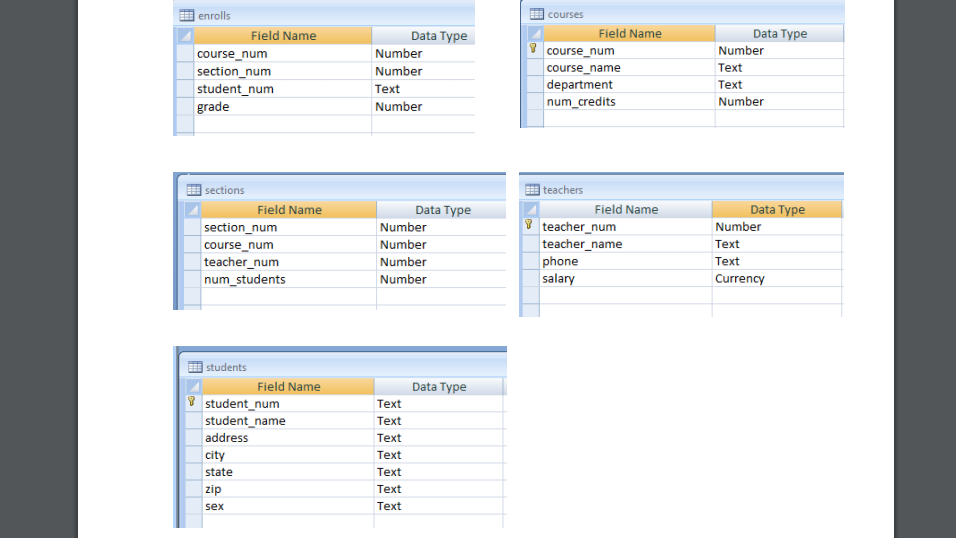Select the Data Type header in teachers table
This screenshot has height=538, width=956.
(x=777, y=209)
